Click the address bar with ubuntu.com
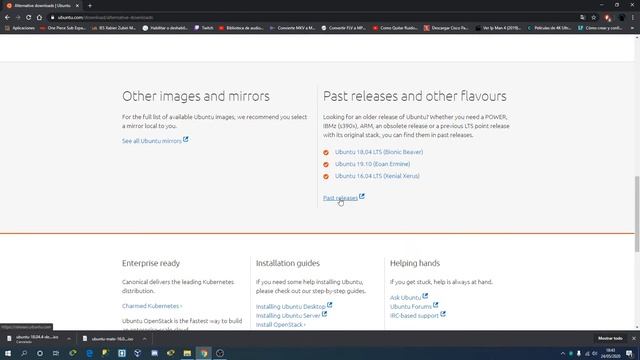Screen dimensions: 640x360 coord(310,18)
